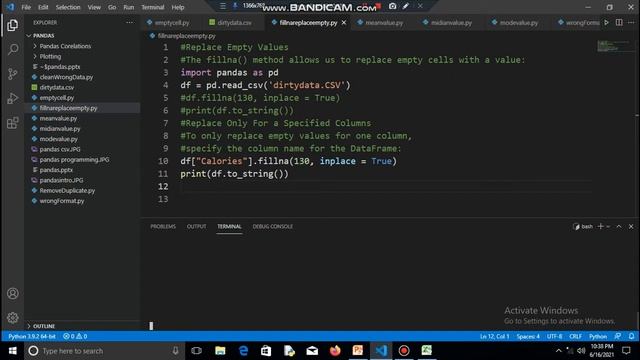This screenshot has width=640, height=360.
Task: Open the Run menu
Action: [x=129, y=7]
